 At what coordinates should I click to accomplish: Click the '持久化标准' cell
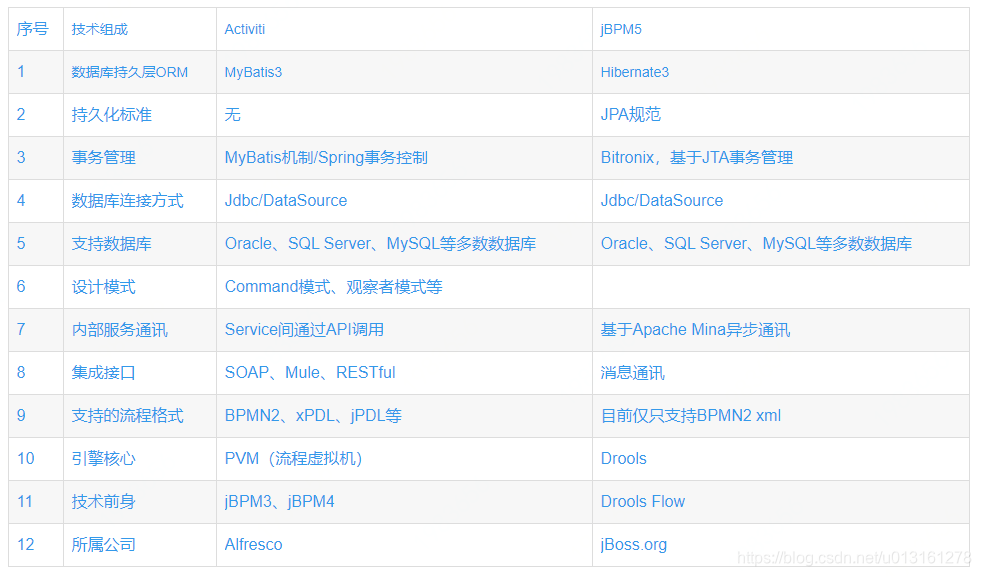140,115
